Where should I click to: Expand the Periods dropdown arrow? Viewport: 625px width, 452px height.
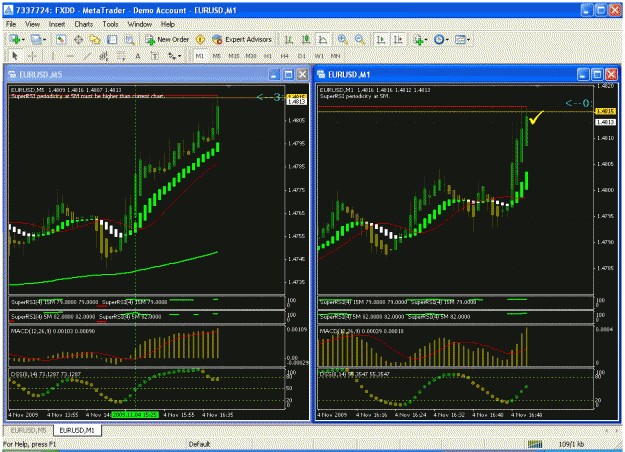pyautogui.click(x=447, y=40)
